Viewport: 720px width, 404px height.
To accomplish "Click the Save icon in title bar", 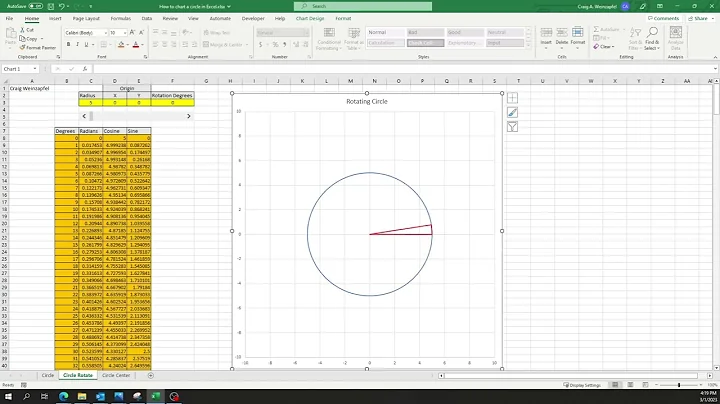I will tap(51, 6).
